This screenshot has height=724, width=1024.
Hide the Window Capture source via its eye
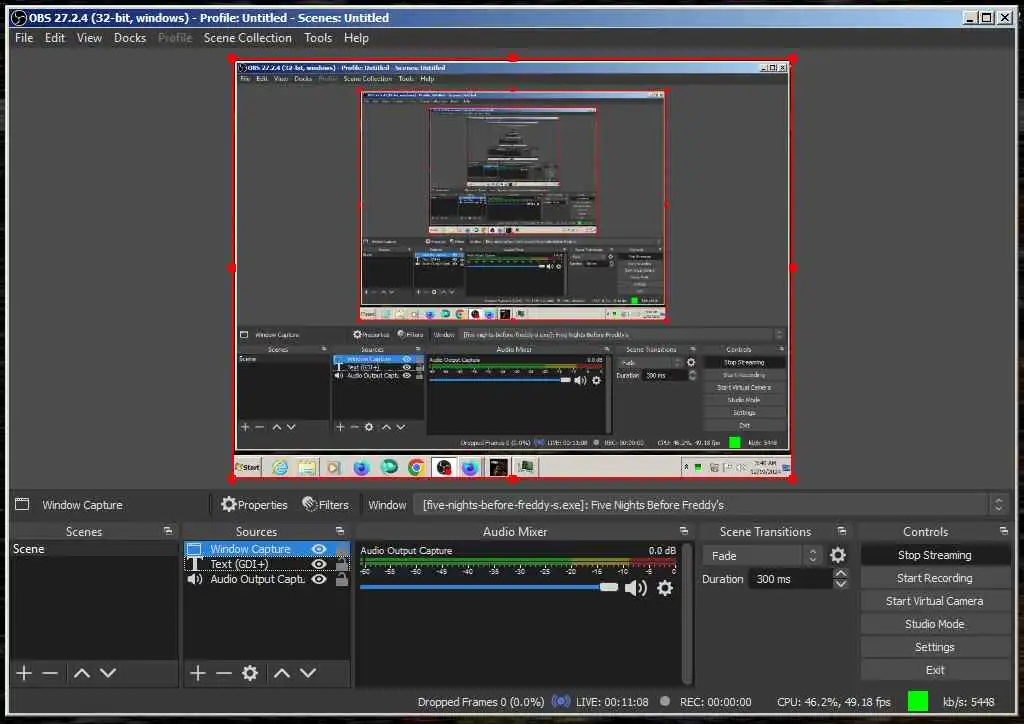click(x=319, y=549)
